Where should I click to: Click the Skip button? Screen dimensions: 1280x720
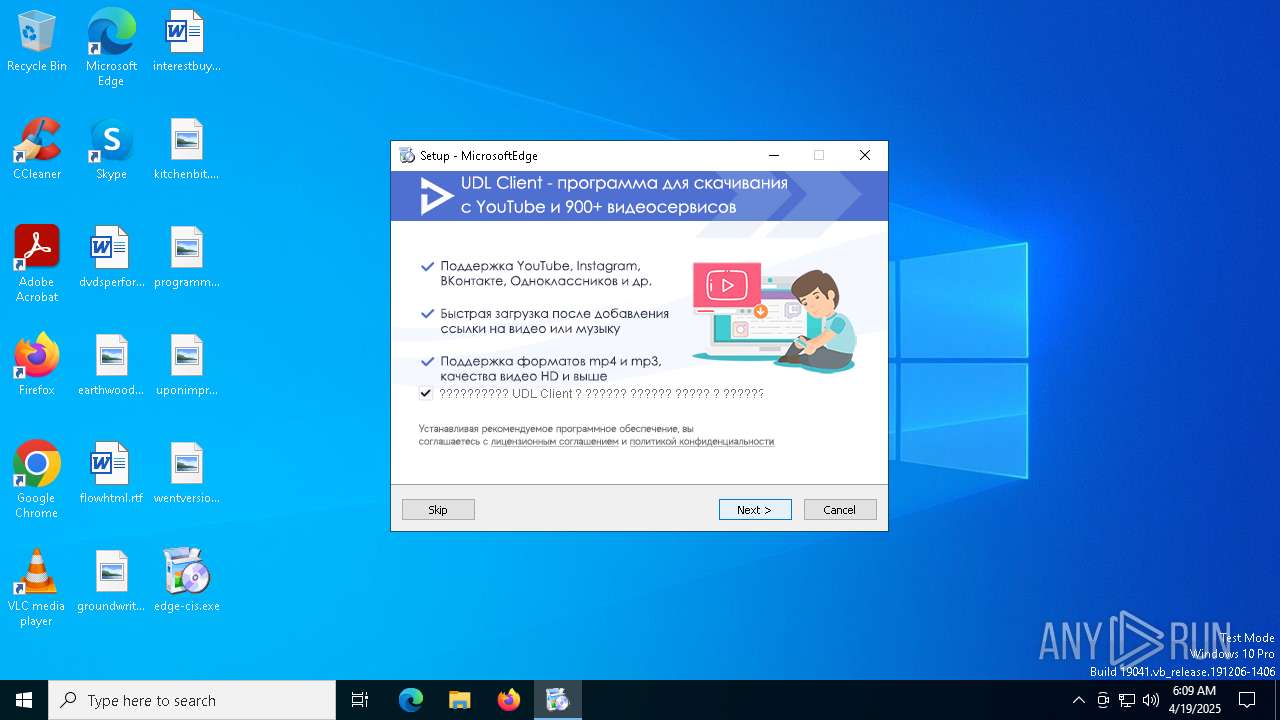coord(438,510)
